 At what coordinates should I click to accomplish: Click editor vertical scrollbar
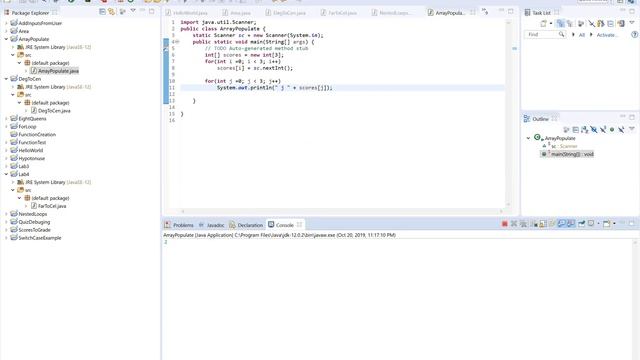509,113
